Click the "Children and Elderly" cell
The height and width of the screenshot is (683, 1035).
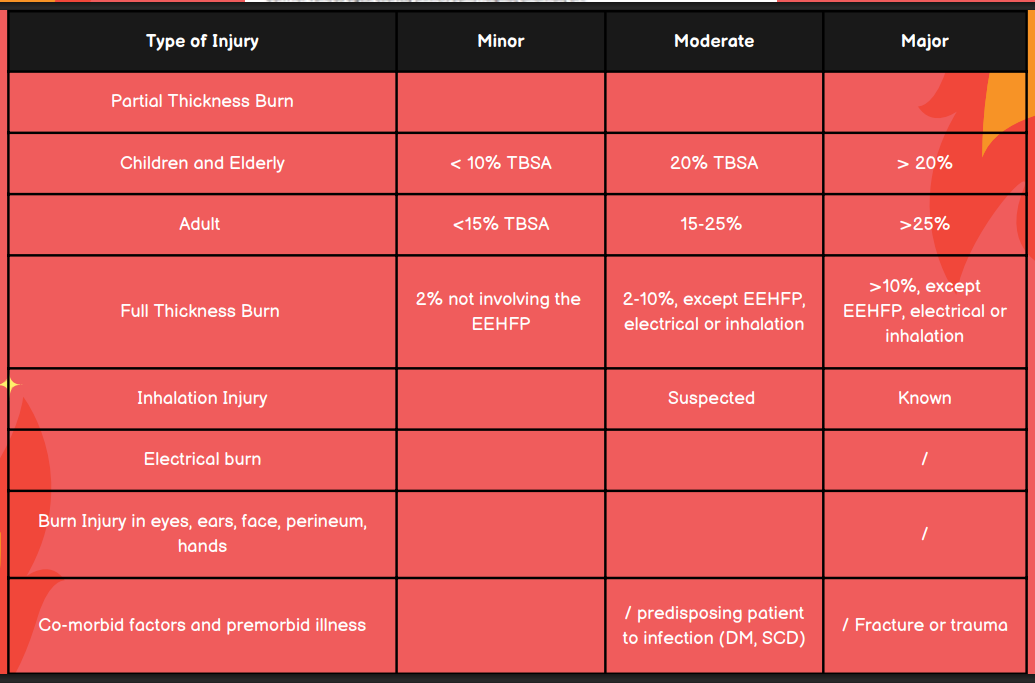tap(202, 163)
